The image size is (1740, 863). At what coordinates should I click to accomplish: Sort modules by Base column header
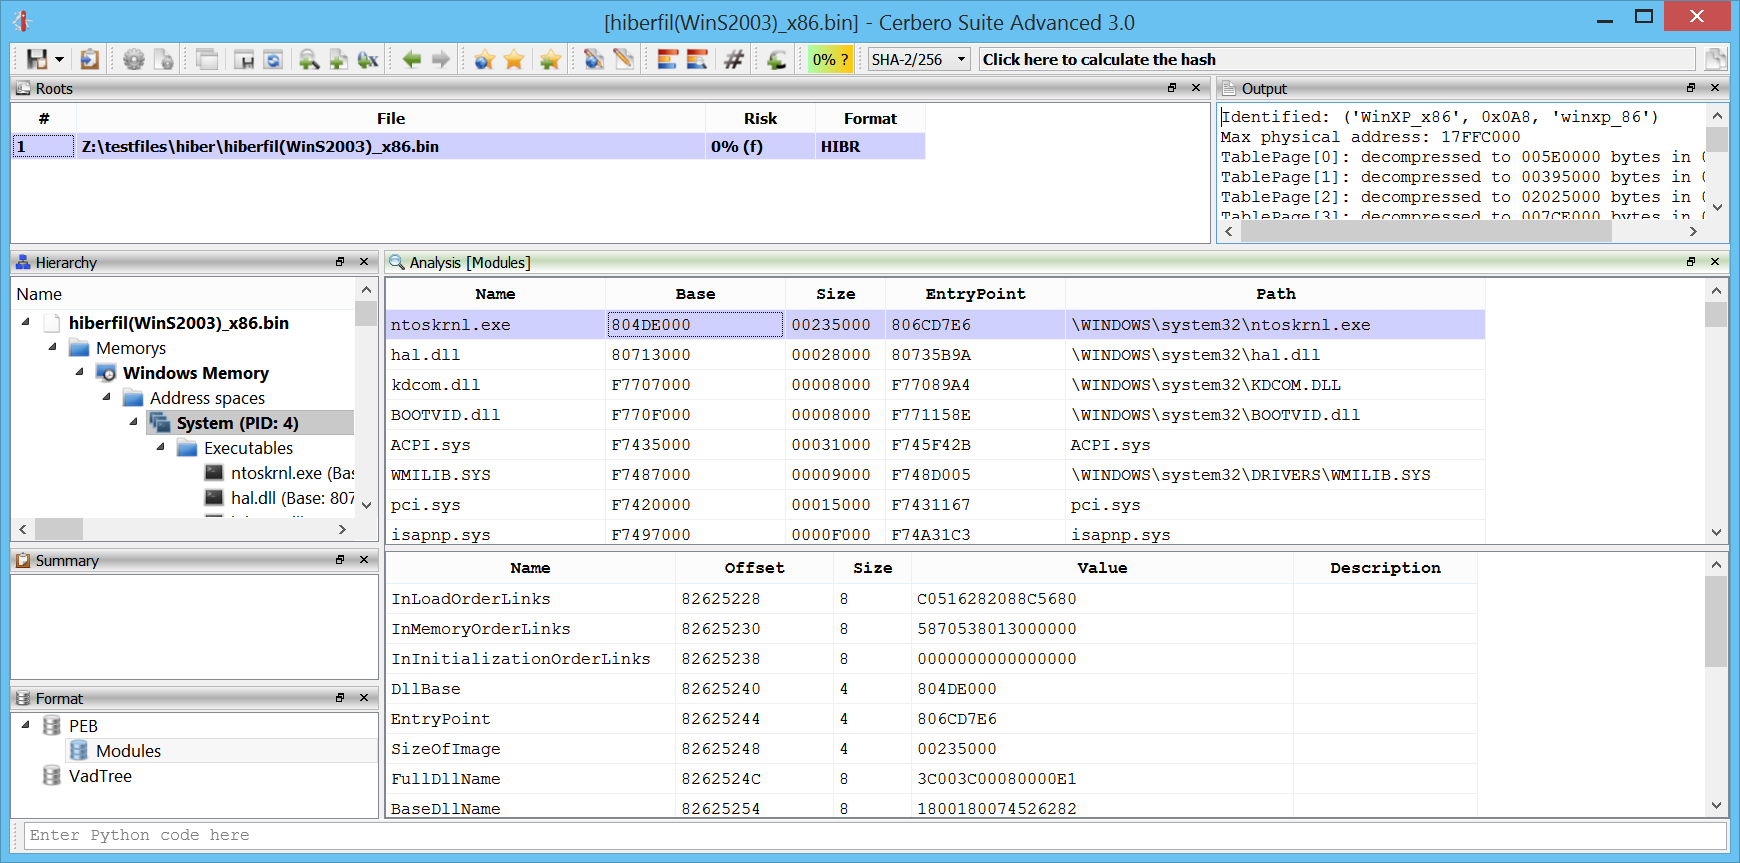pos(695,294)
